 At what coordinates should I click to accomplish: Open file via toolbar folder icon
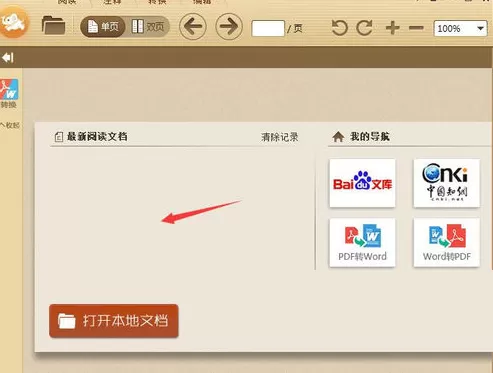pyautogui.click(x=53, y=25)
